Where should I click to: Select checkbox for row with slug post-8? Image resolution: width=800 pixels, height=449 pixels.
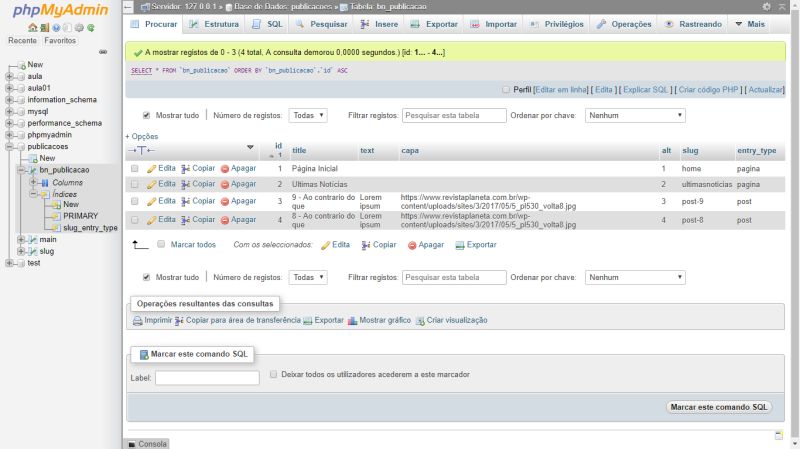134,220
